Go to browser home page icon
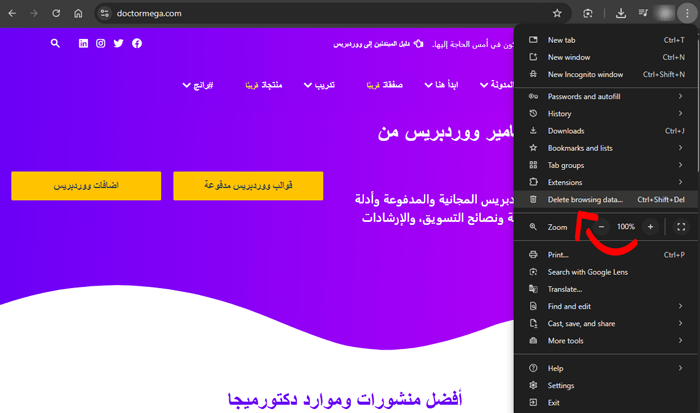The image size is (700, 413). (78, 13)
